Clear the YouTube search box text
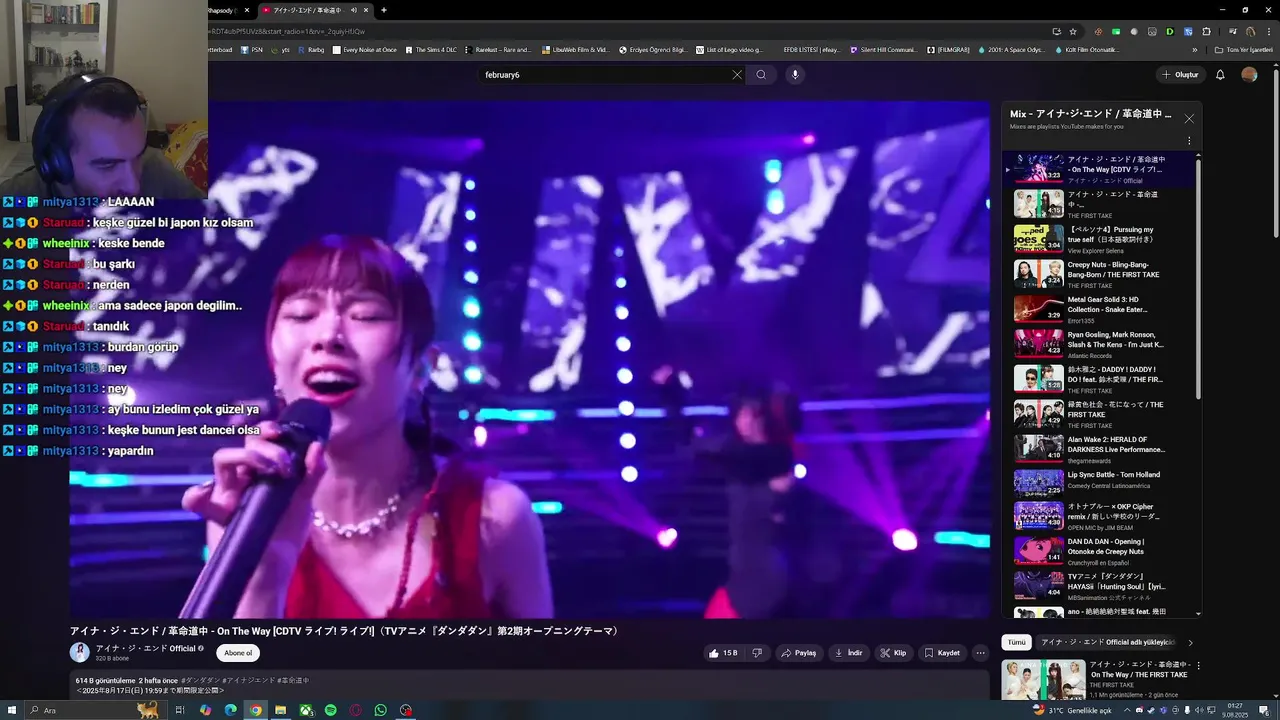Image resolution: width=1280 pixels, height=720 pixels. pos(737,75)
